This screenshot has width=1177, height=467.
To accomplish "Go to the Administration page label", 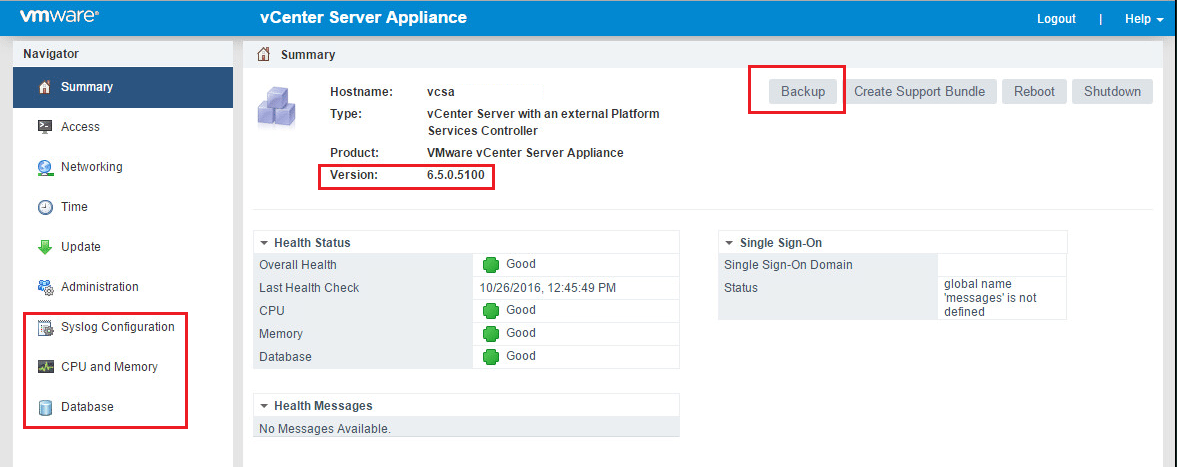I will [99, 287].
